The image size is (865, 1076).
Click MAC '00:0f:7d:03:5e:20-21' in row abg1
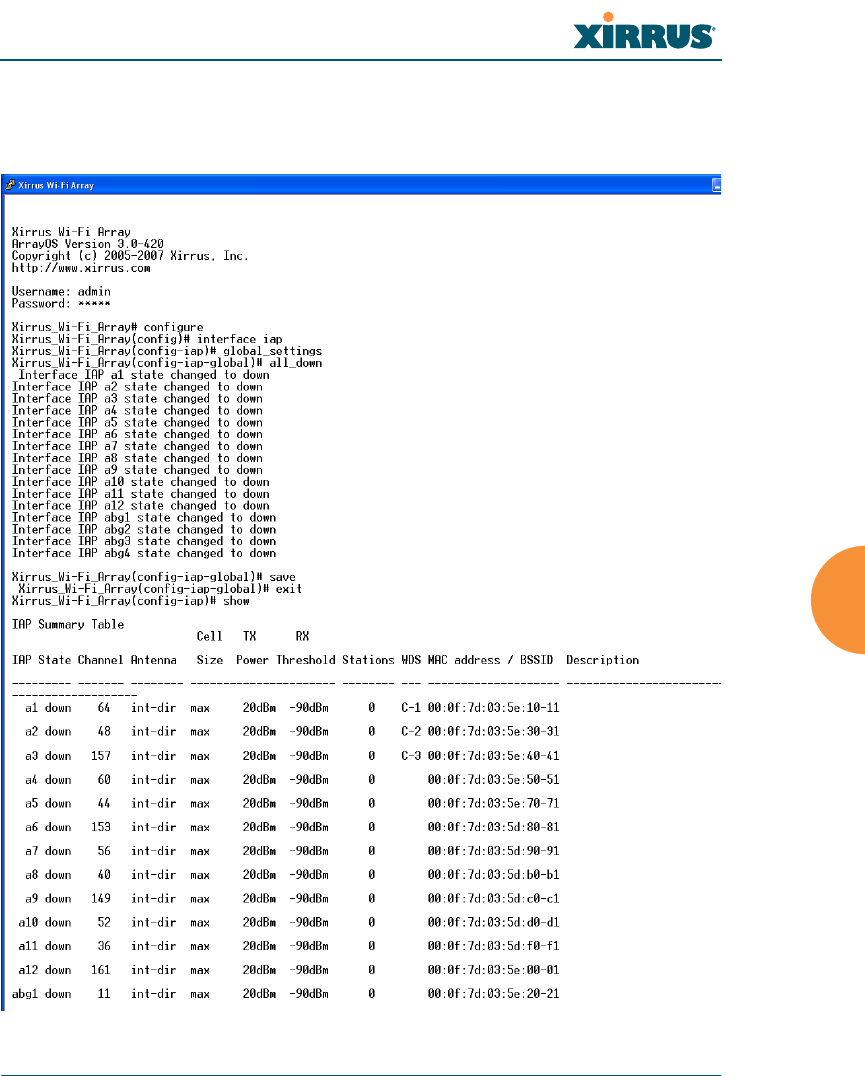click(x=494, y=994)
